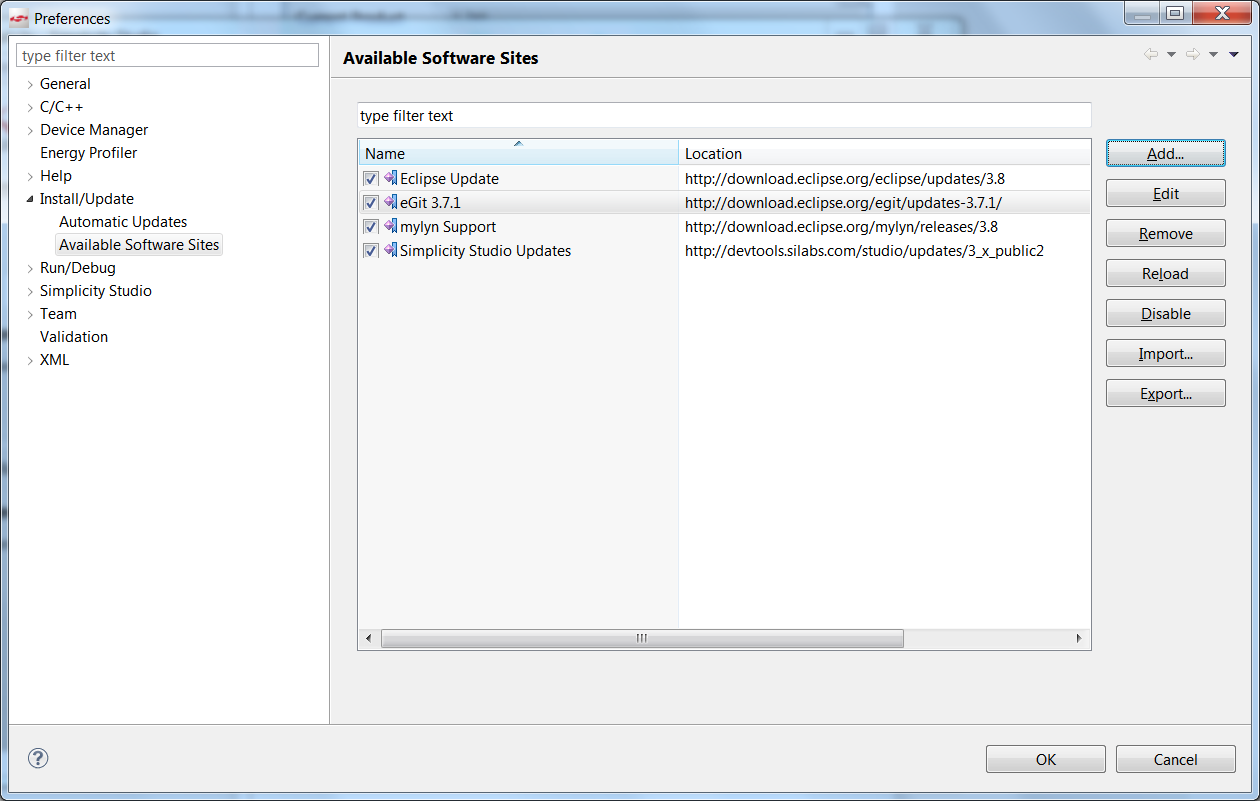Click the mylyn Support site icon
The height and width of the screenshot is (801, 1260).
click(x=390, y=226)
